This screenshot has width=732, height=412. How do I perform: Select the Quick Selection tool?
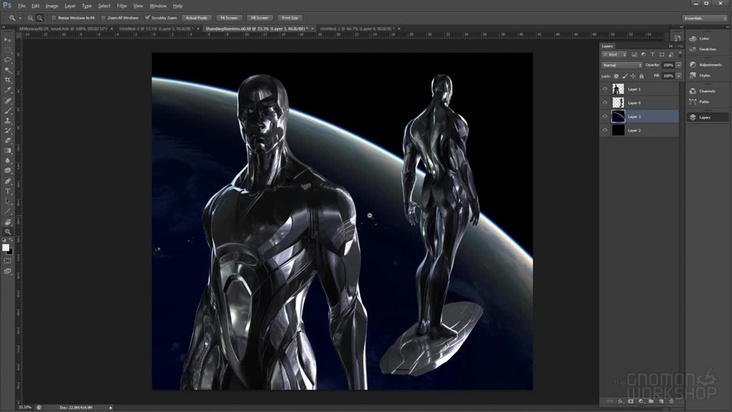point(7,70)
